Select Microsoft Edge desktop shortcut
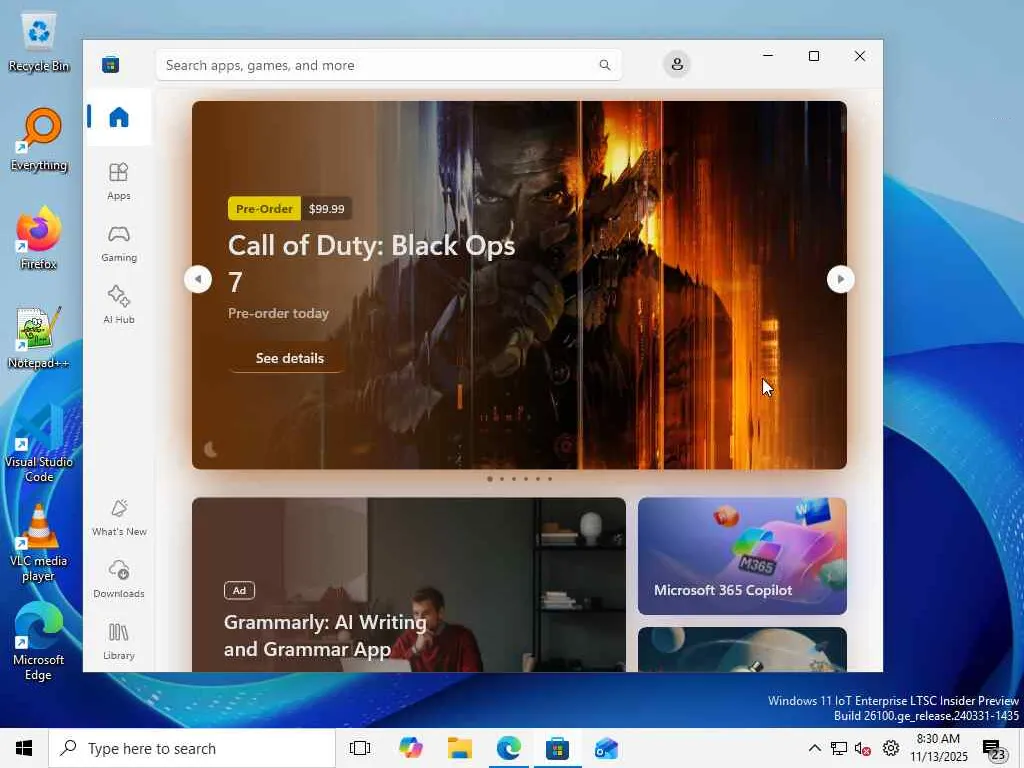Screen dimensions: 1024x768 click(x=39, y=643)
